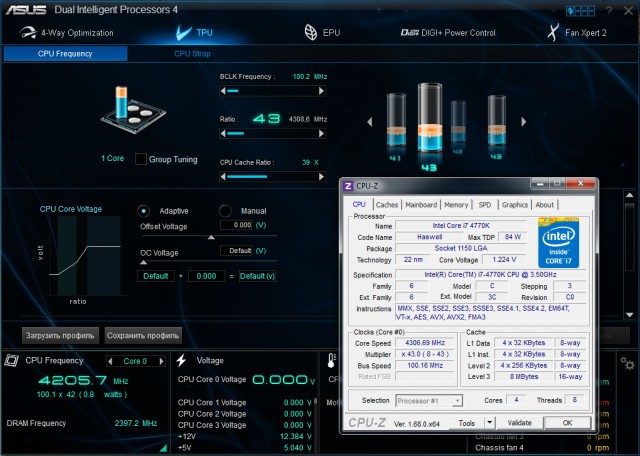Switch to the TPU section
Image resolution: width=640 pixels, height=456 pixels.
coord(194,33)
